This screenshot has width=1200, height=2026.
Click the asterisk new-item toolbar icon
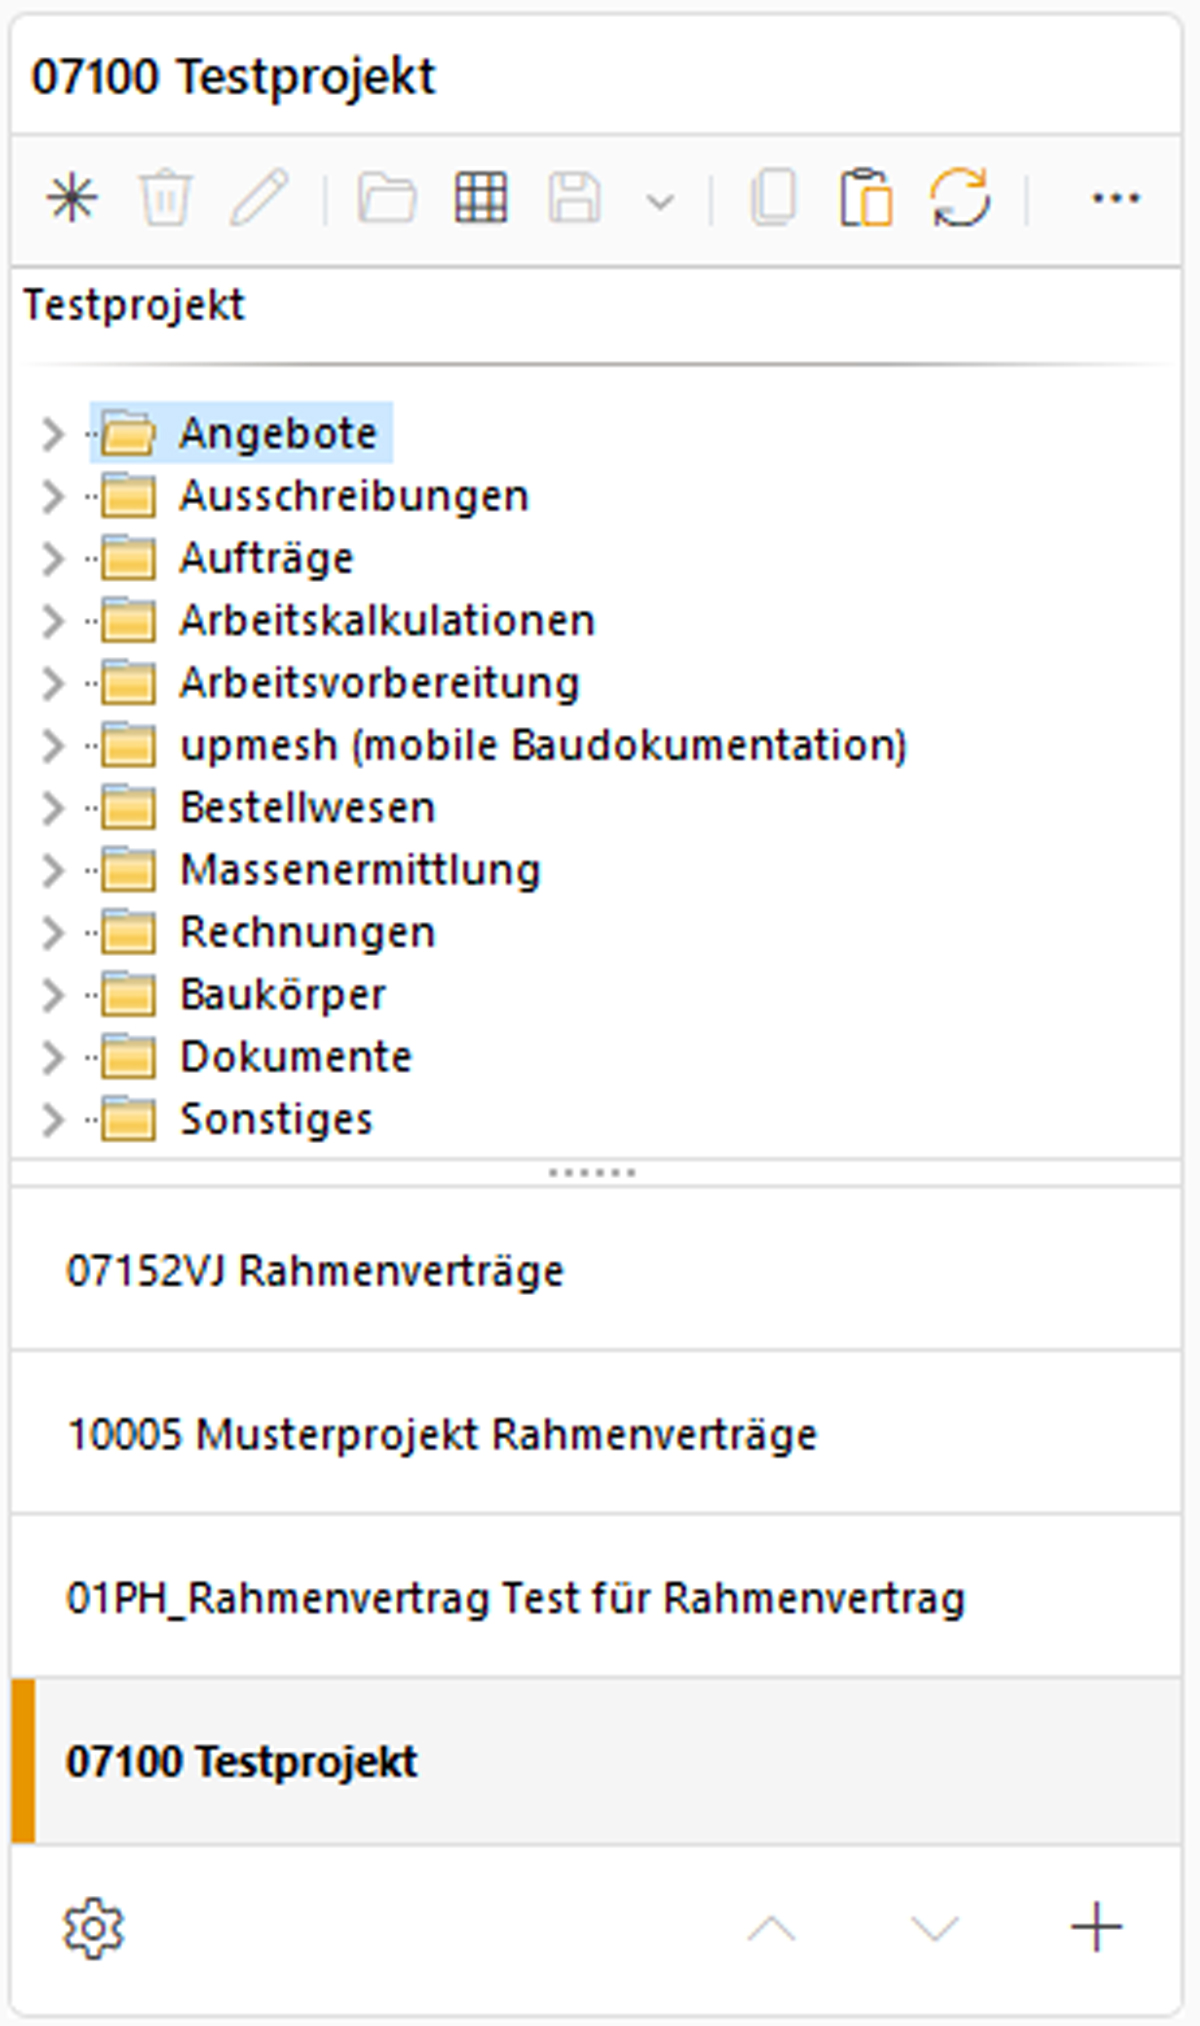[x=72, y=197]
